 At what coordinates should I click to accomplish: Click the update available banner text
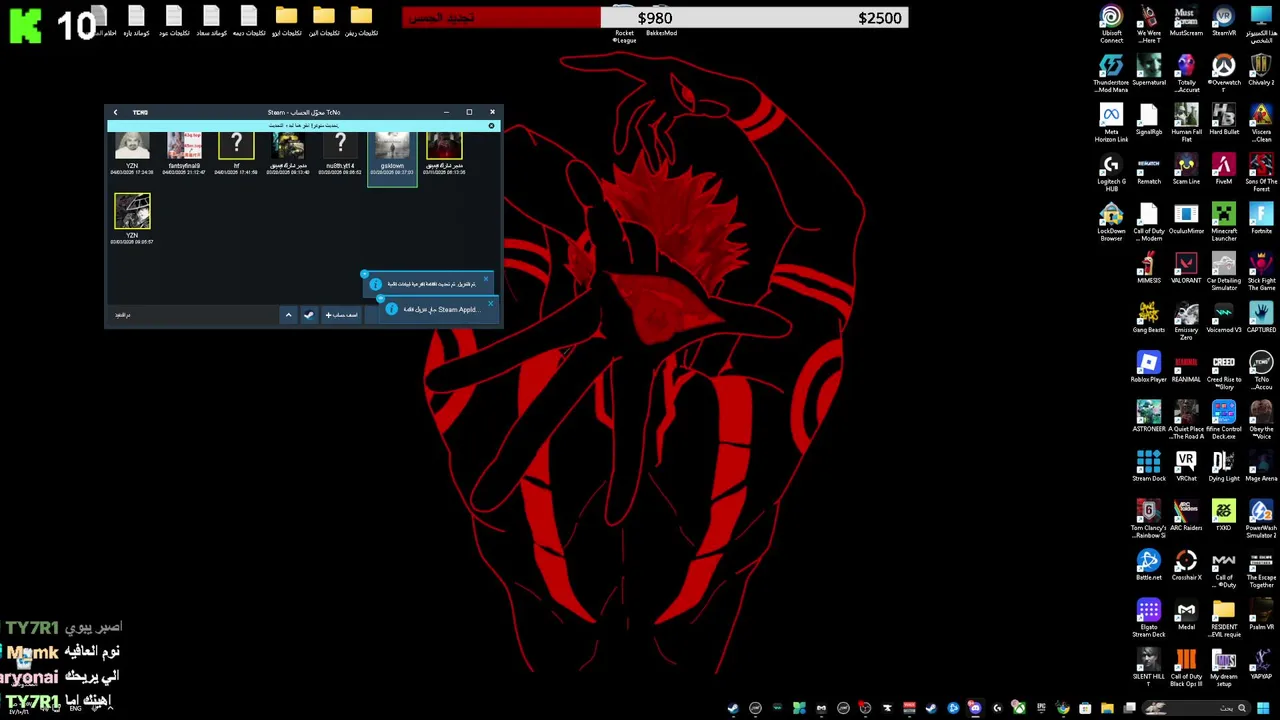tap(303, 126)
